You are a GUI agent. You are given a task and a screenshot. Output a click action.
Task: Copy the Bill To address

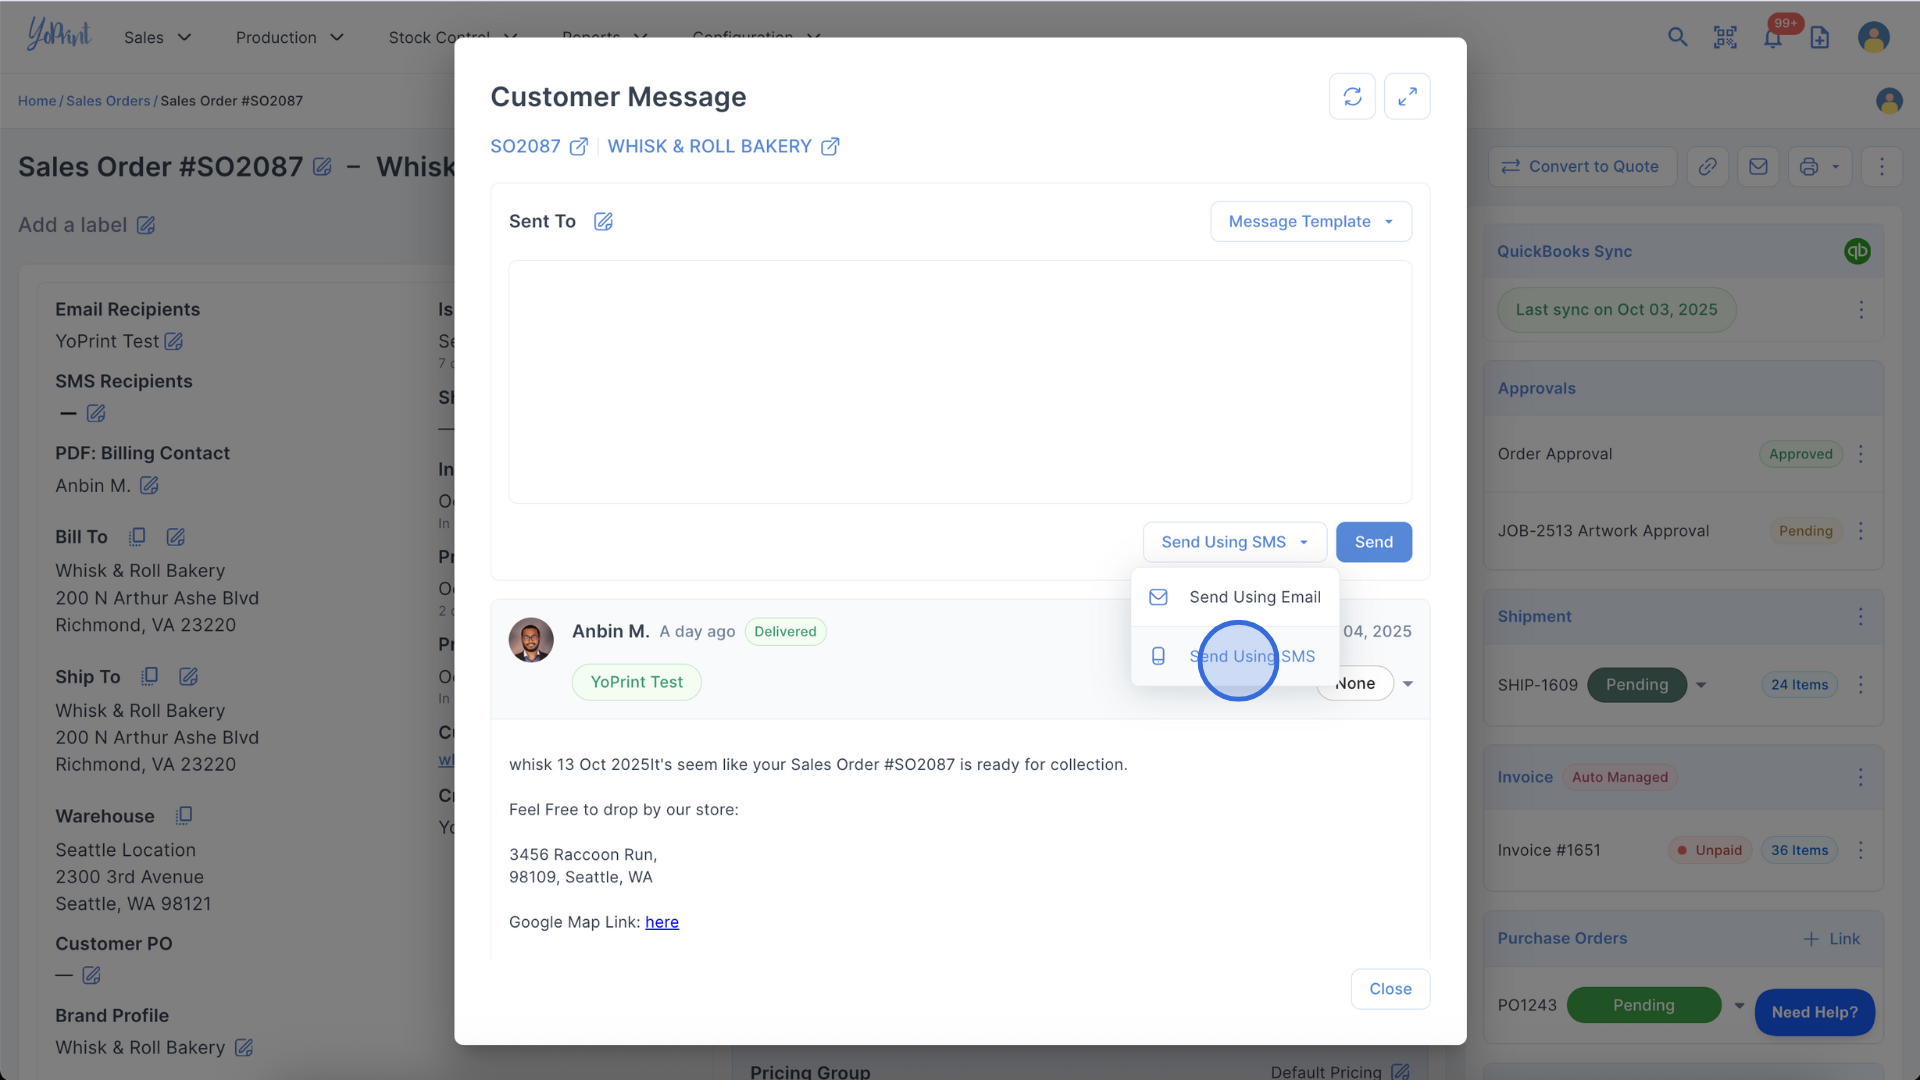click(137, 537)
